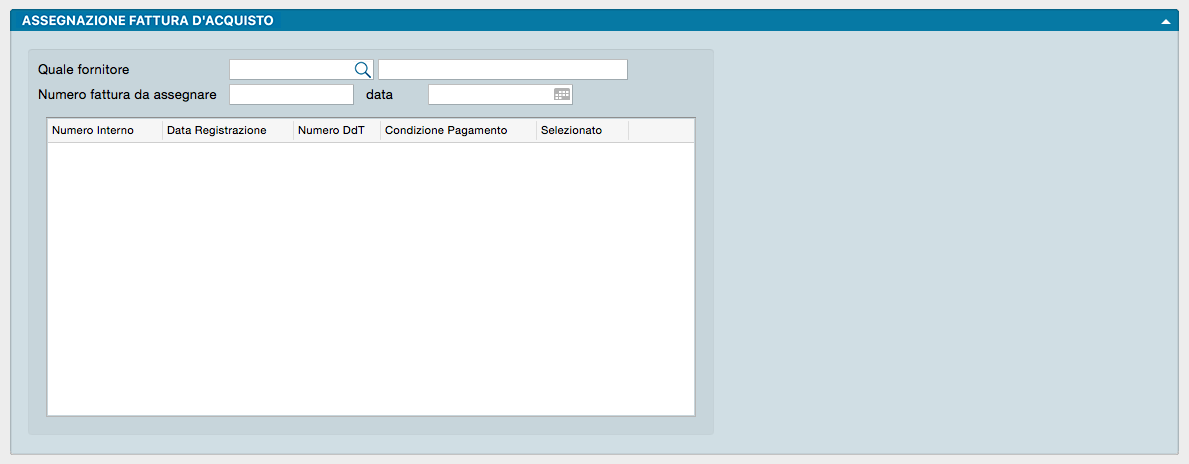Click the blank header cell after Selezionato
The image size is (1189, 464).
pyautogui.click(x=660, y=131)
